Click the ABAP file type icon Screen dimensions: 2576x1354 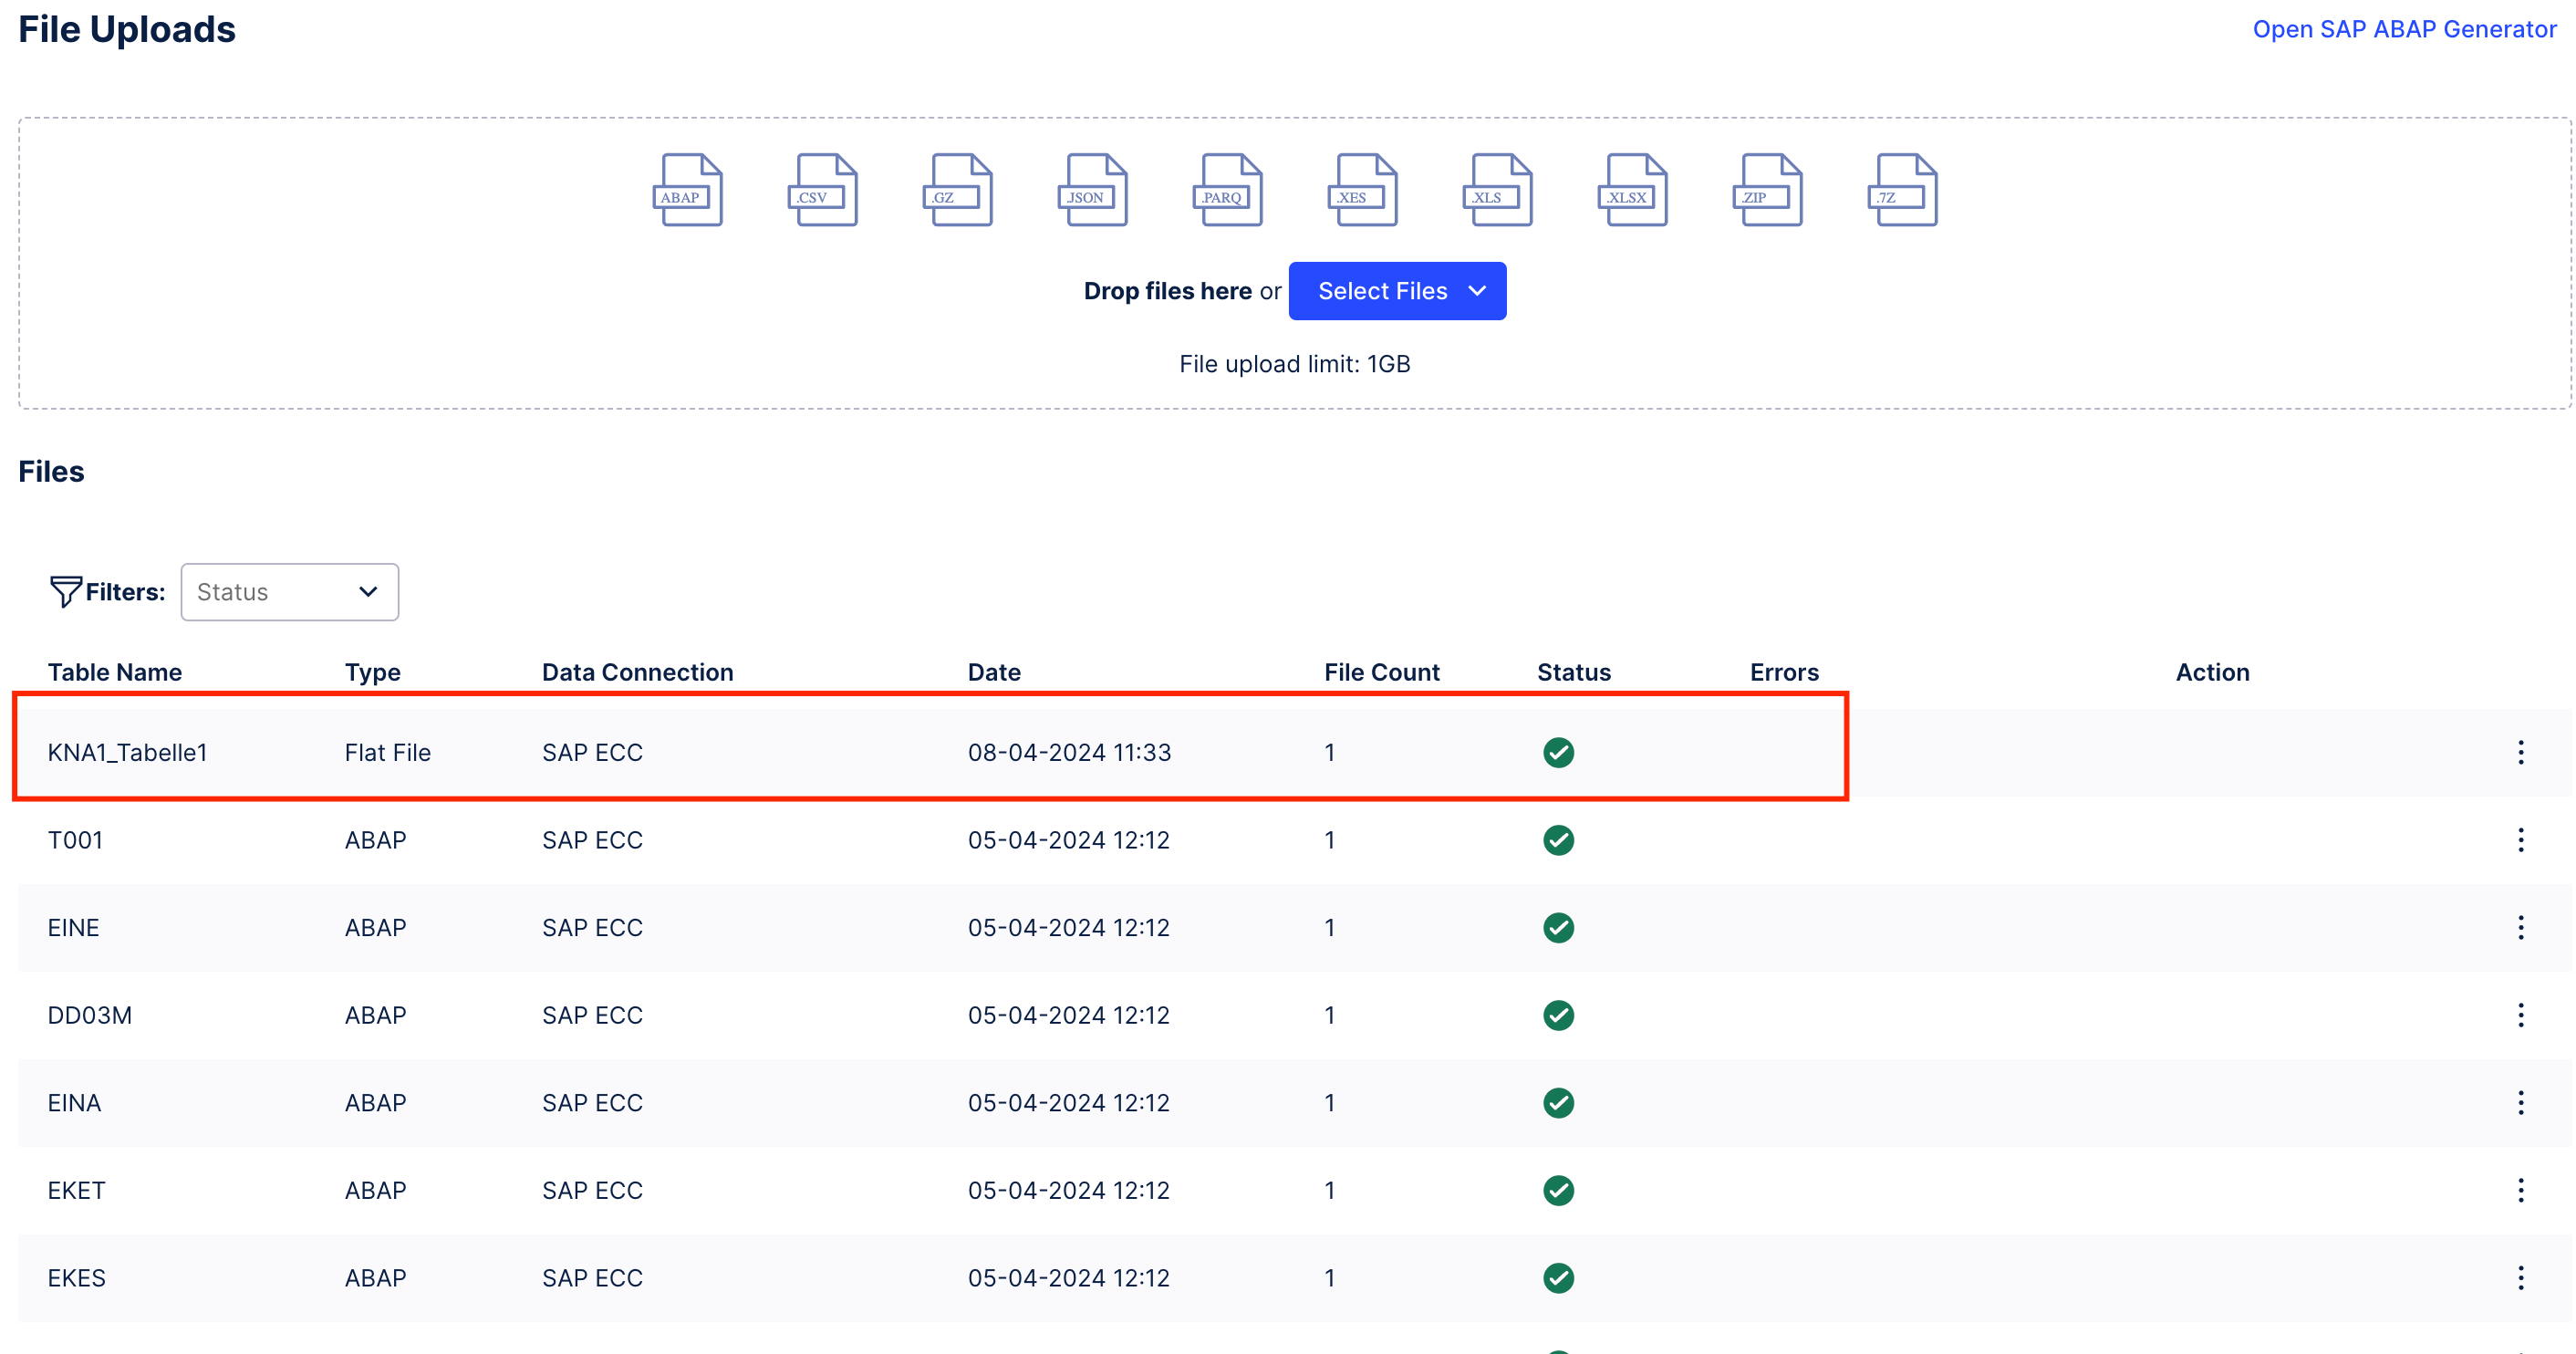(688, 190)
